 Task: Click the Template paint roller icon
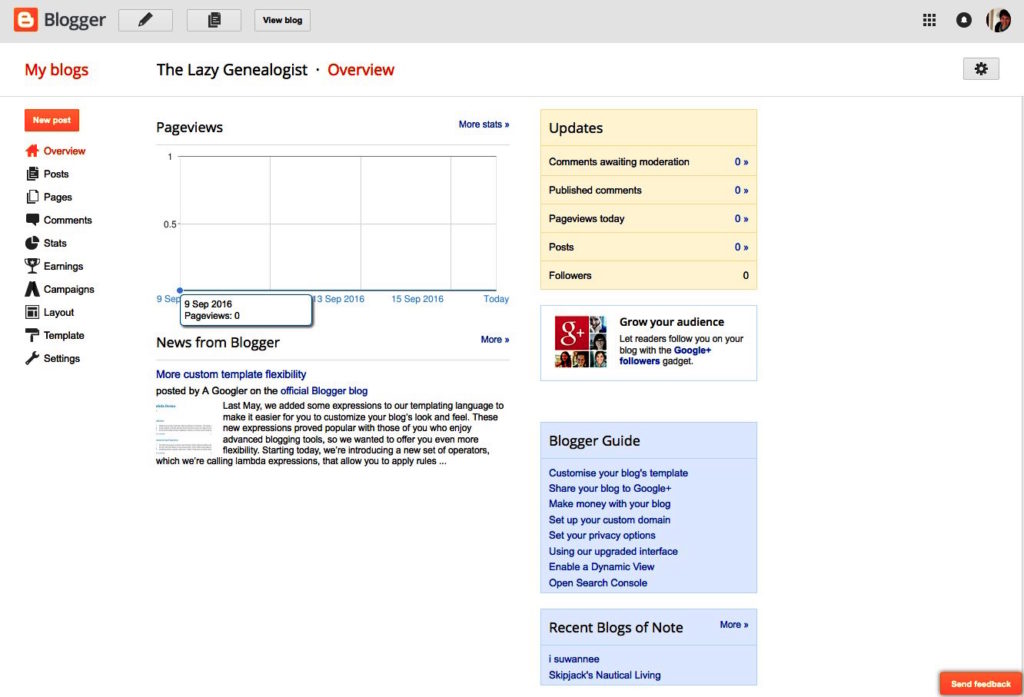(x=32, y=335)
